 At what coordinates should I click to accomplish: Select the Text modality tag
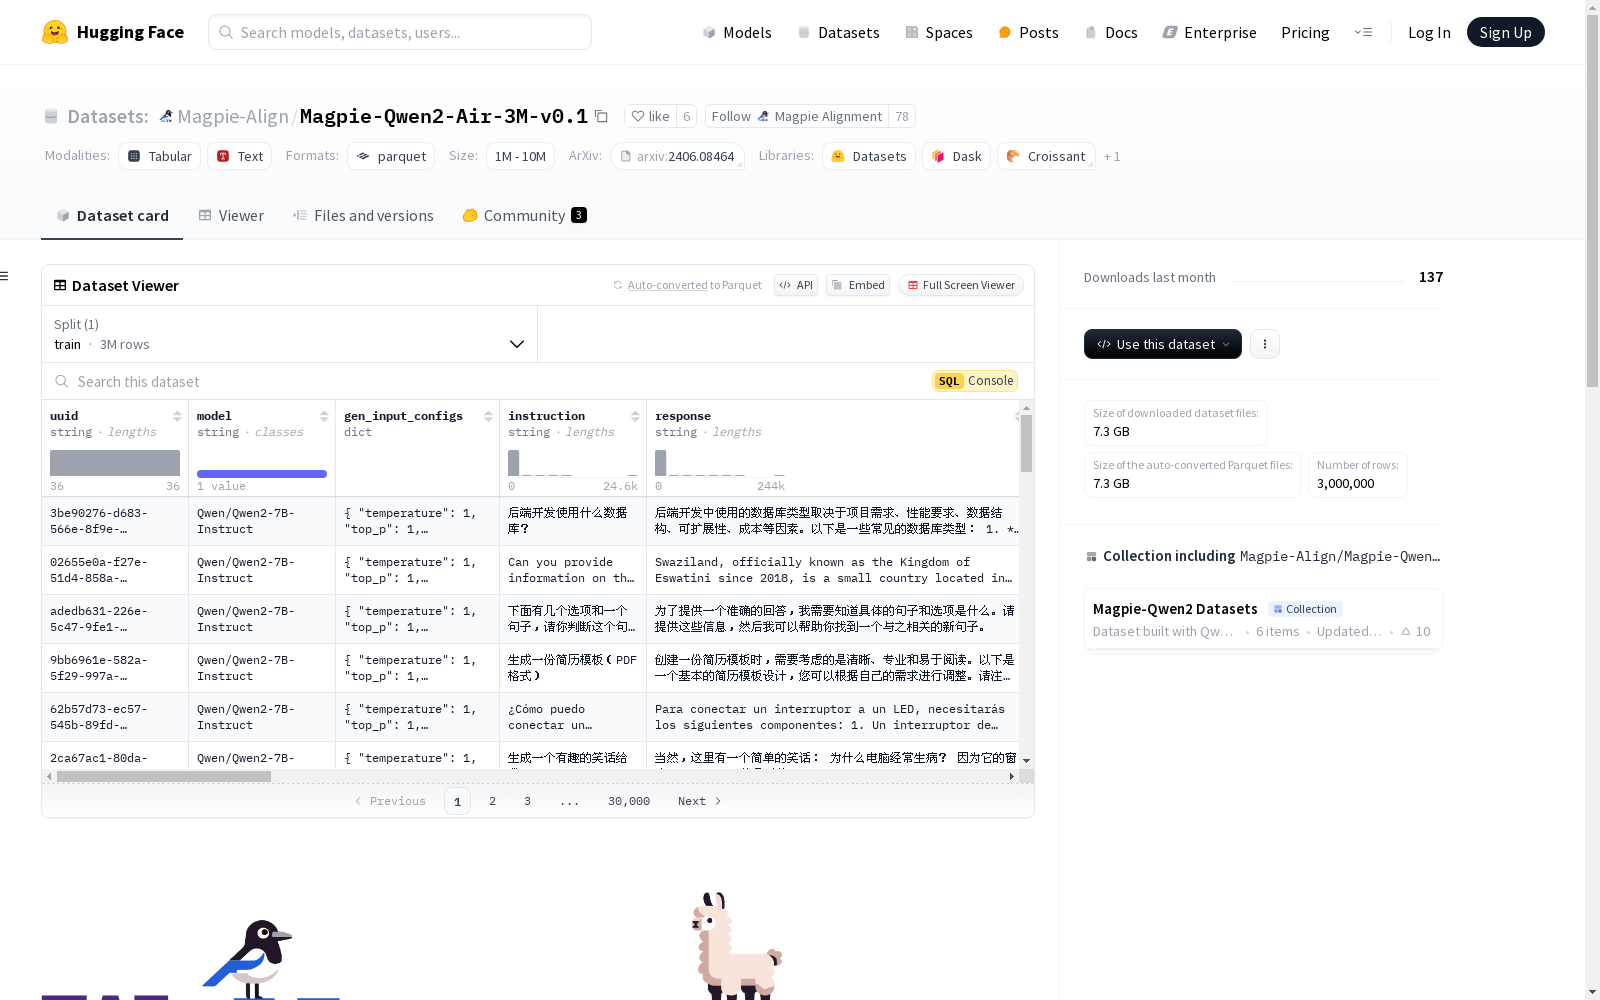click(240, 156)
